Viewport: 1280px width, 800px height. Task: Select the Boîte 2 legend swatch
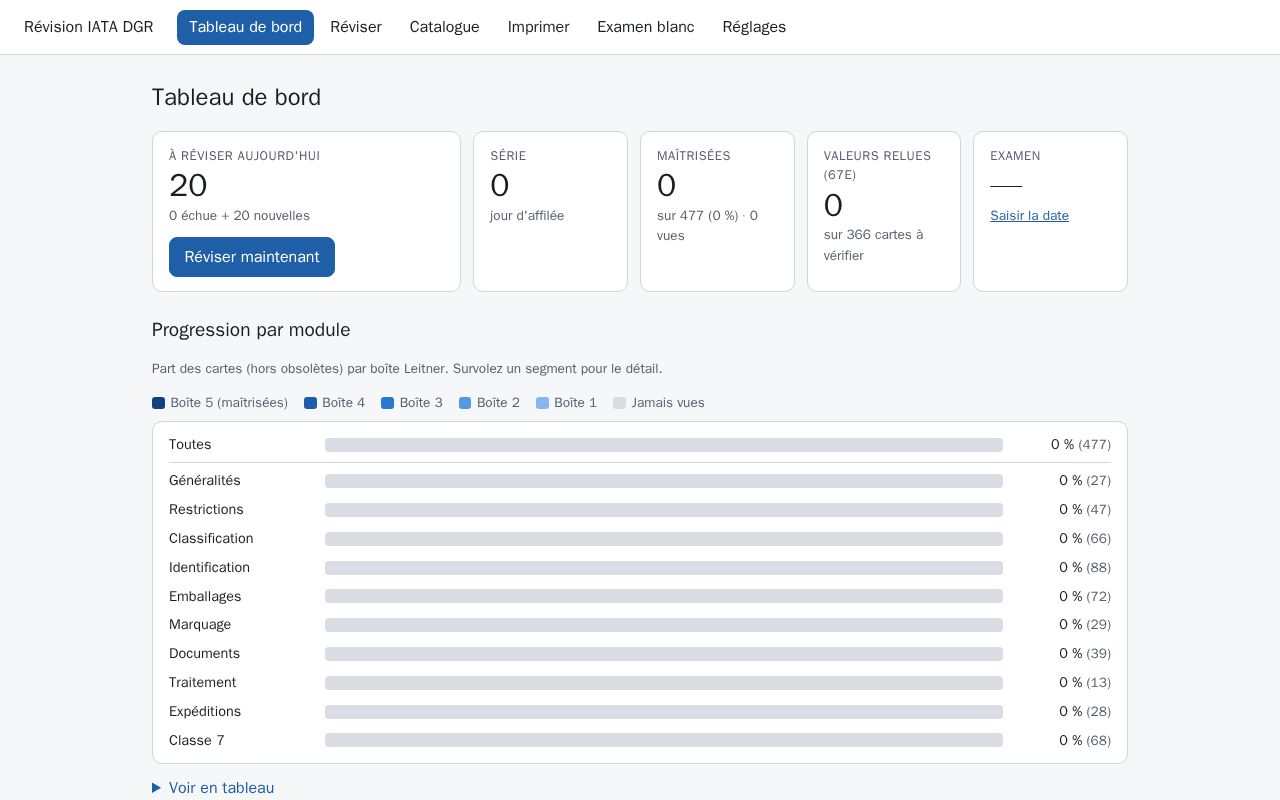coord(465,403)
